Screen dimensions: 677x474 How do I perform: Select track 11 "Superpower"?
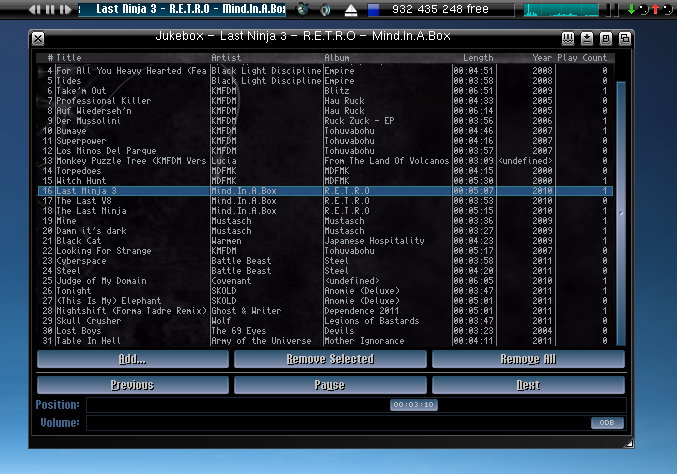tap(325, 141)
